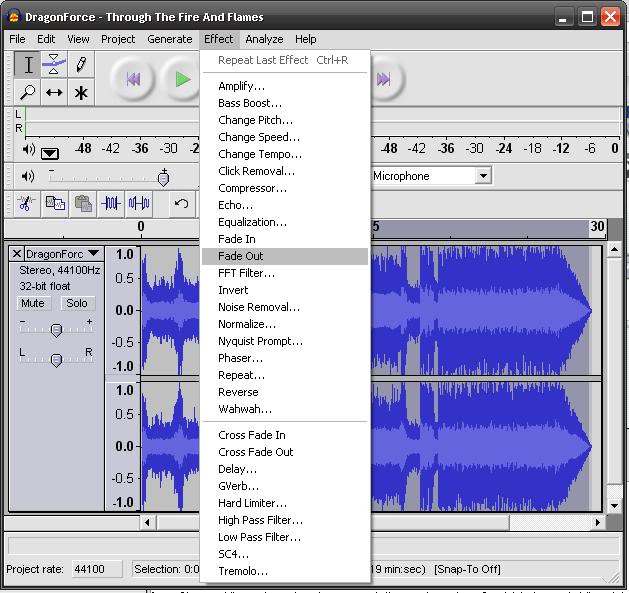This screenshot has width=629, height=593.
Task: Select the Draw pencil tool
Action: (x=81, y=65)
